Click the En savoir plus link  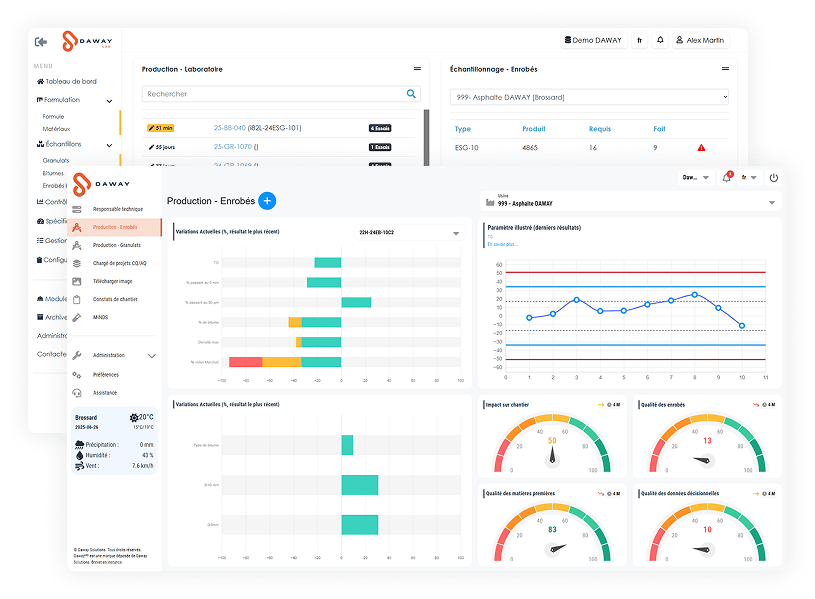click(503, 243)
